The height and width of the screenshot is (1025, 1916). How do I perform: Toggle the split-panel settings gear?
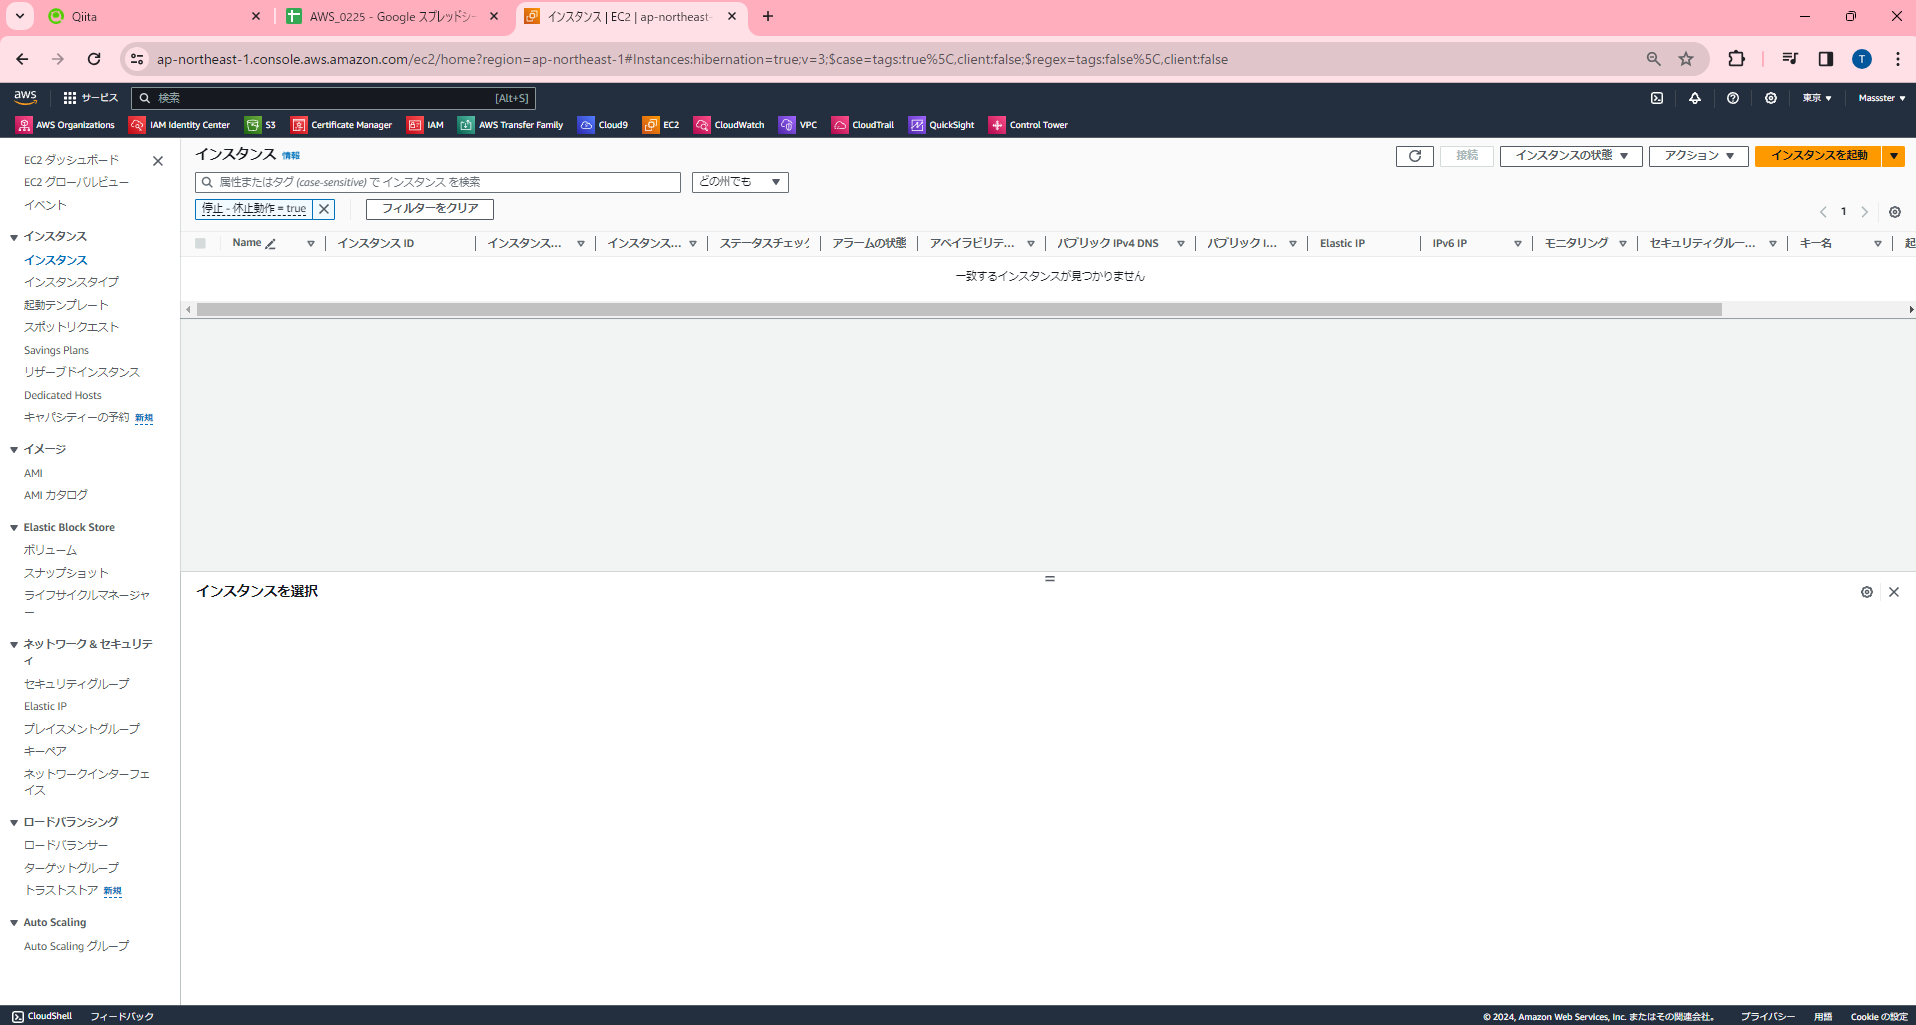click(1866, 591)
